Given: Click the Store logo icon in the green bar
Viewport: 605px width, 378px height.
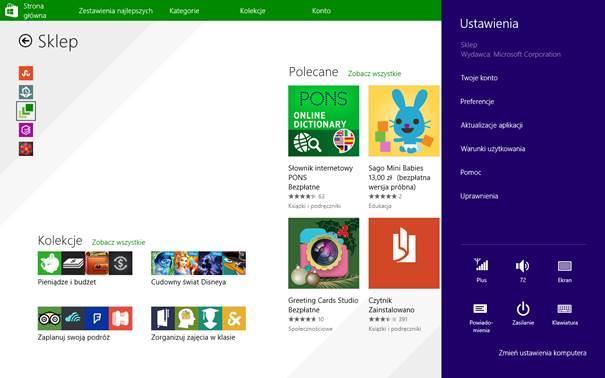Looking at the screenshot, I should (11, 10).
